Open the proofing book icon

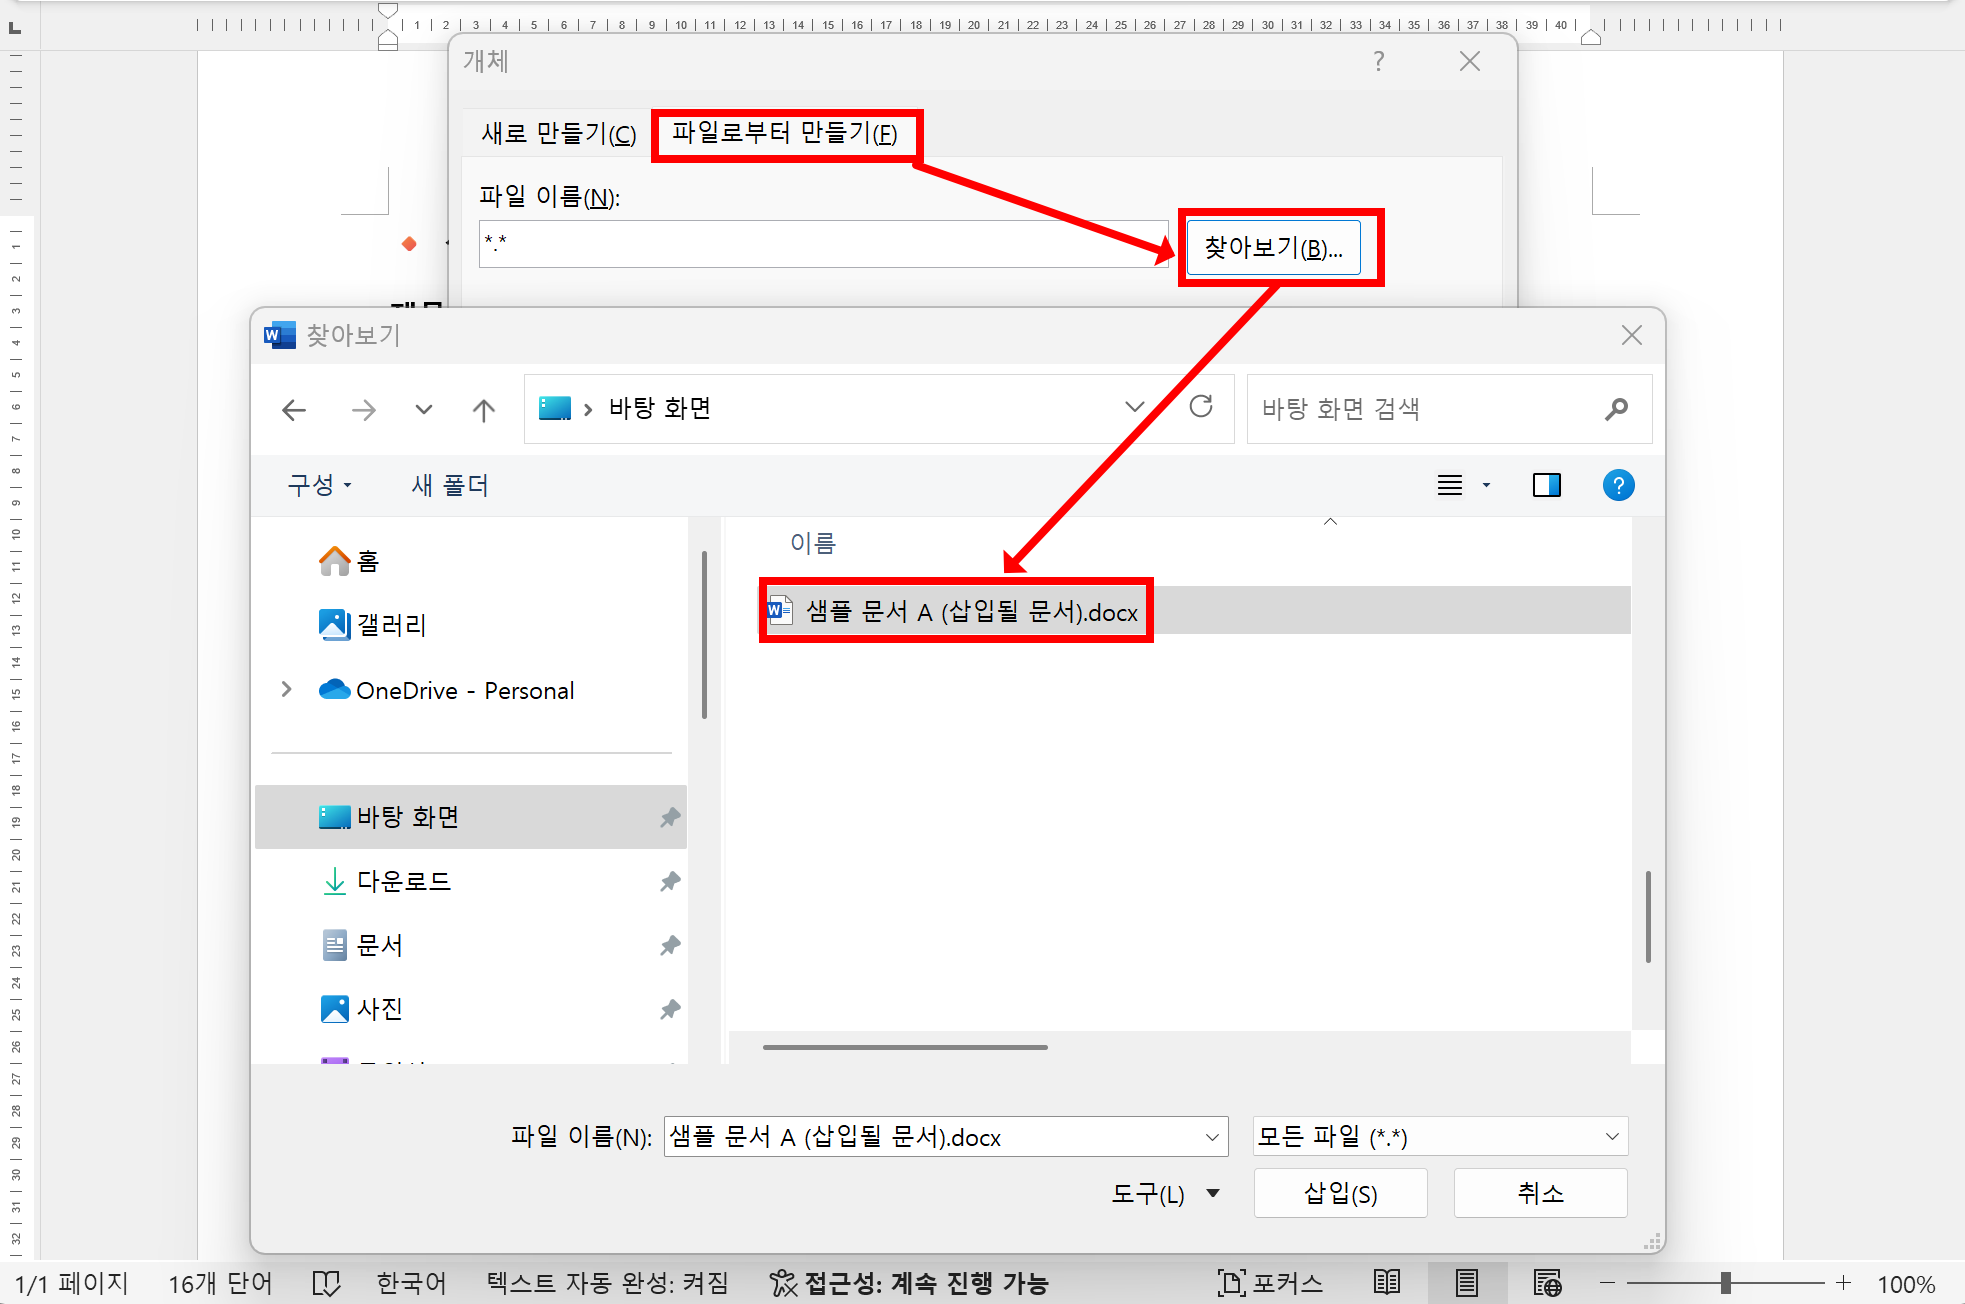pyautogui.click(x=327, y=1283)
